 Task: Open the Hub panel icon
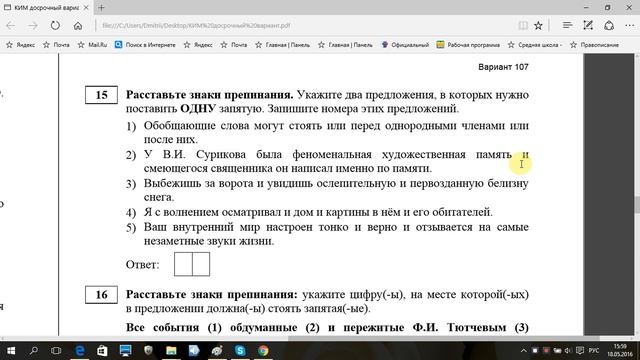[567, 25]
